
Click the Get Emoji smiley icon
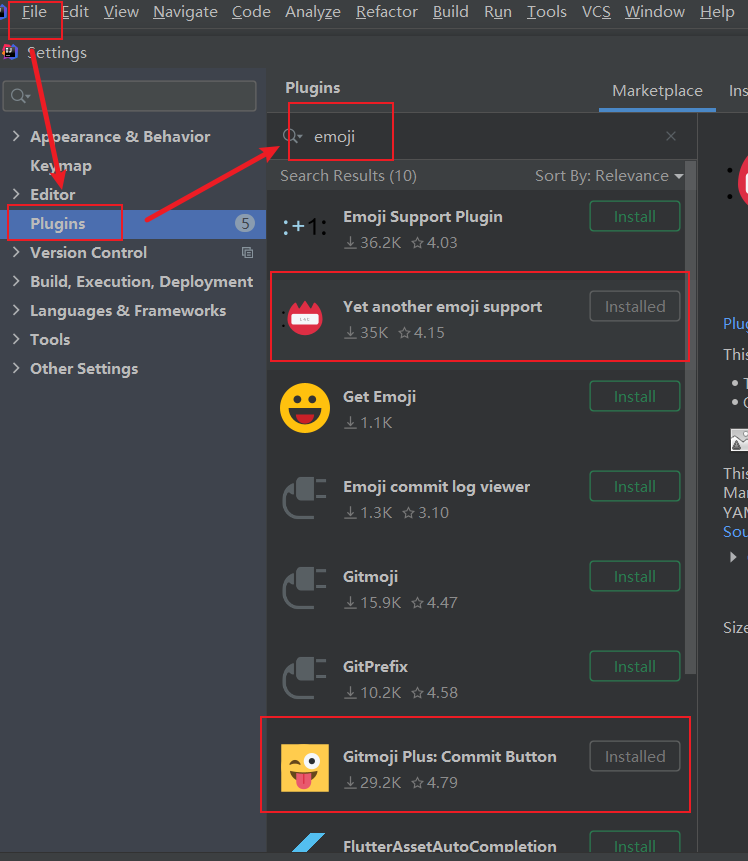click(x=305, y=408)
